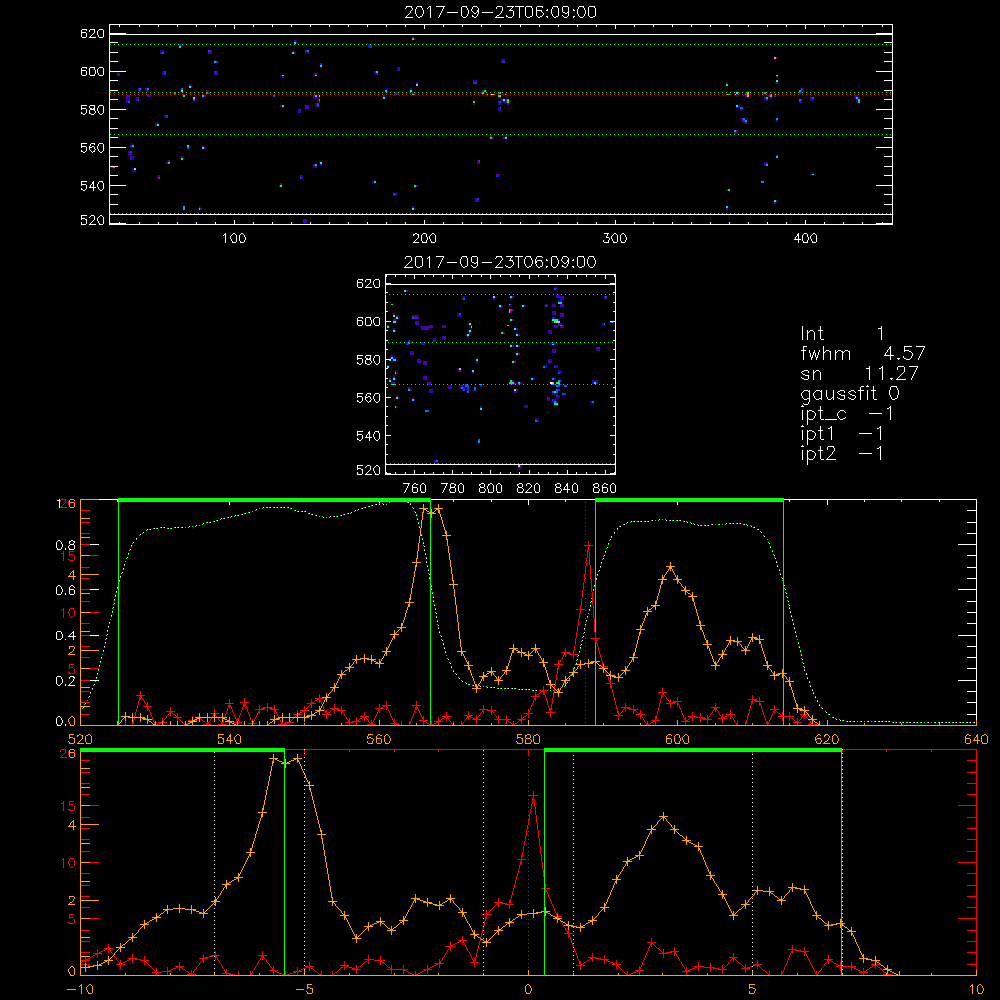Click x-axis label 540 of the profile plot

point(230,740)
